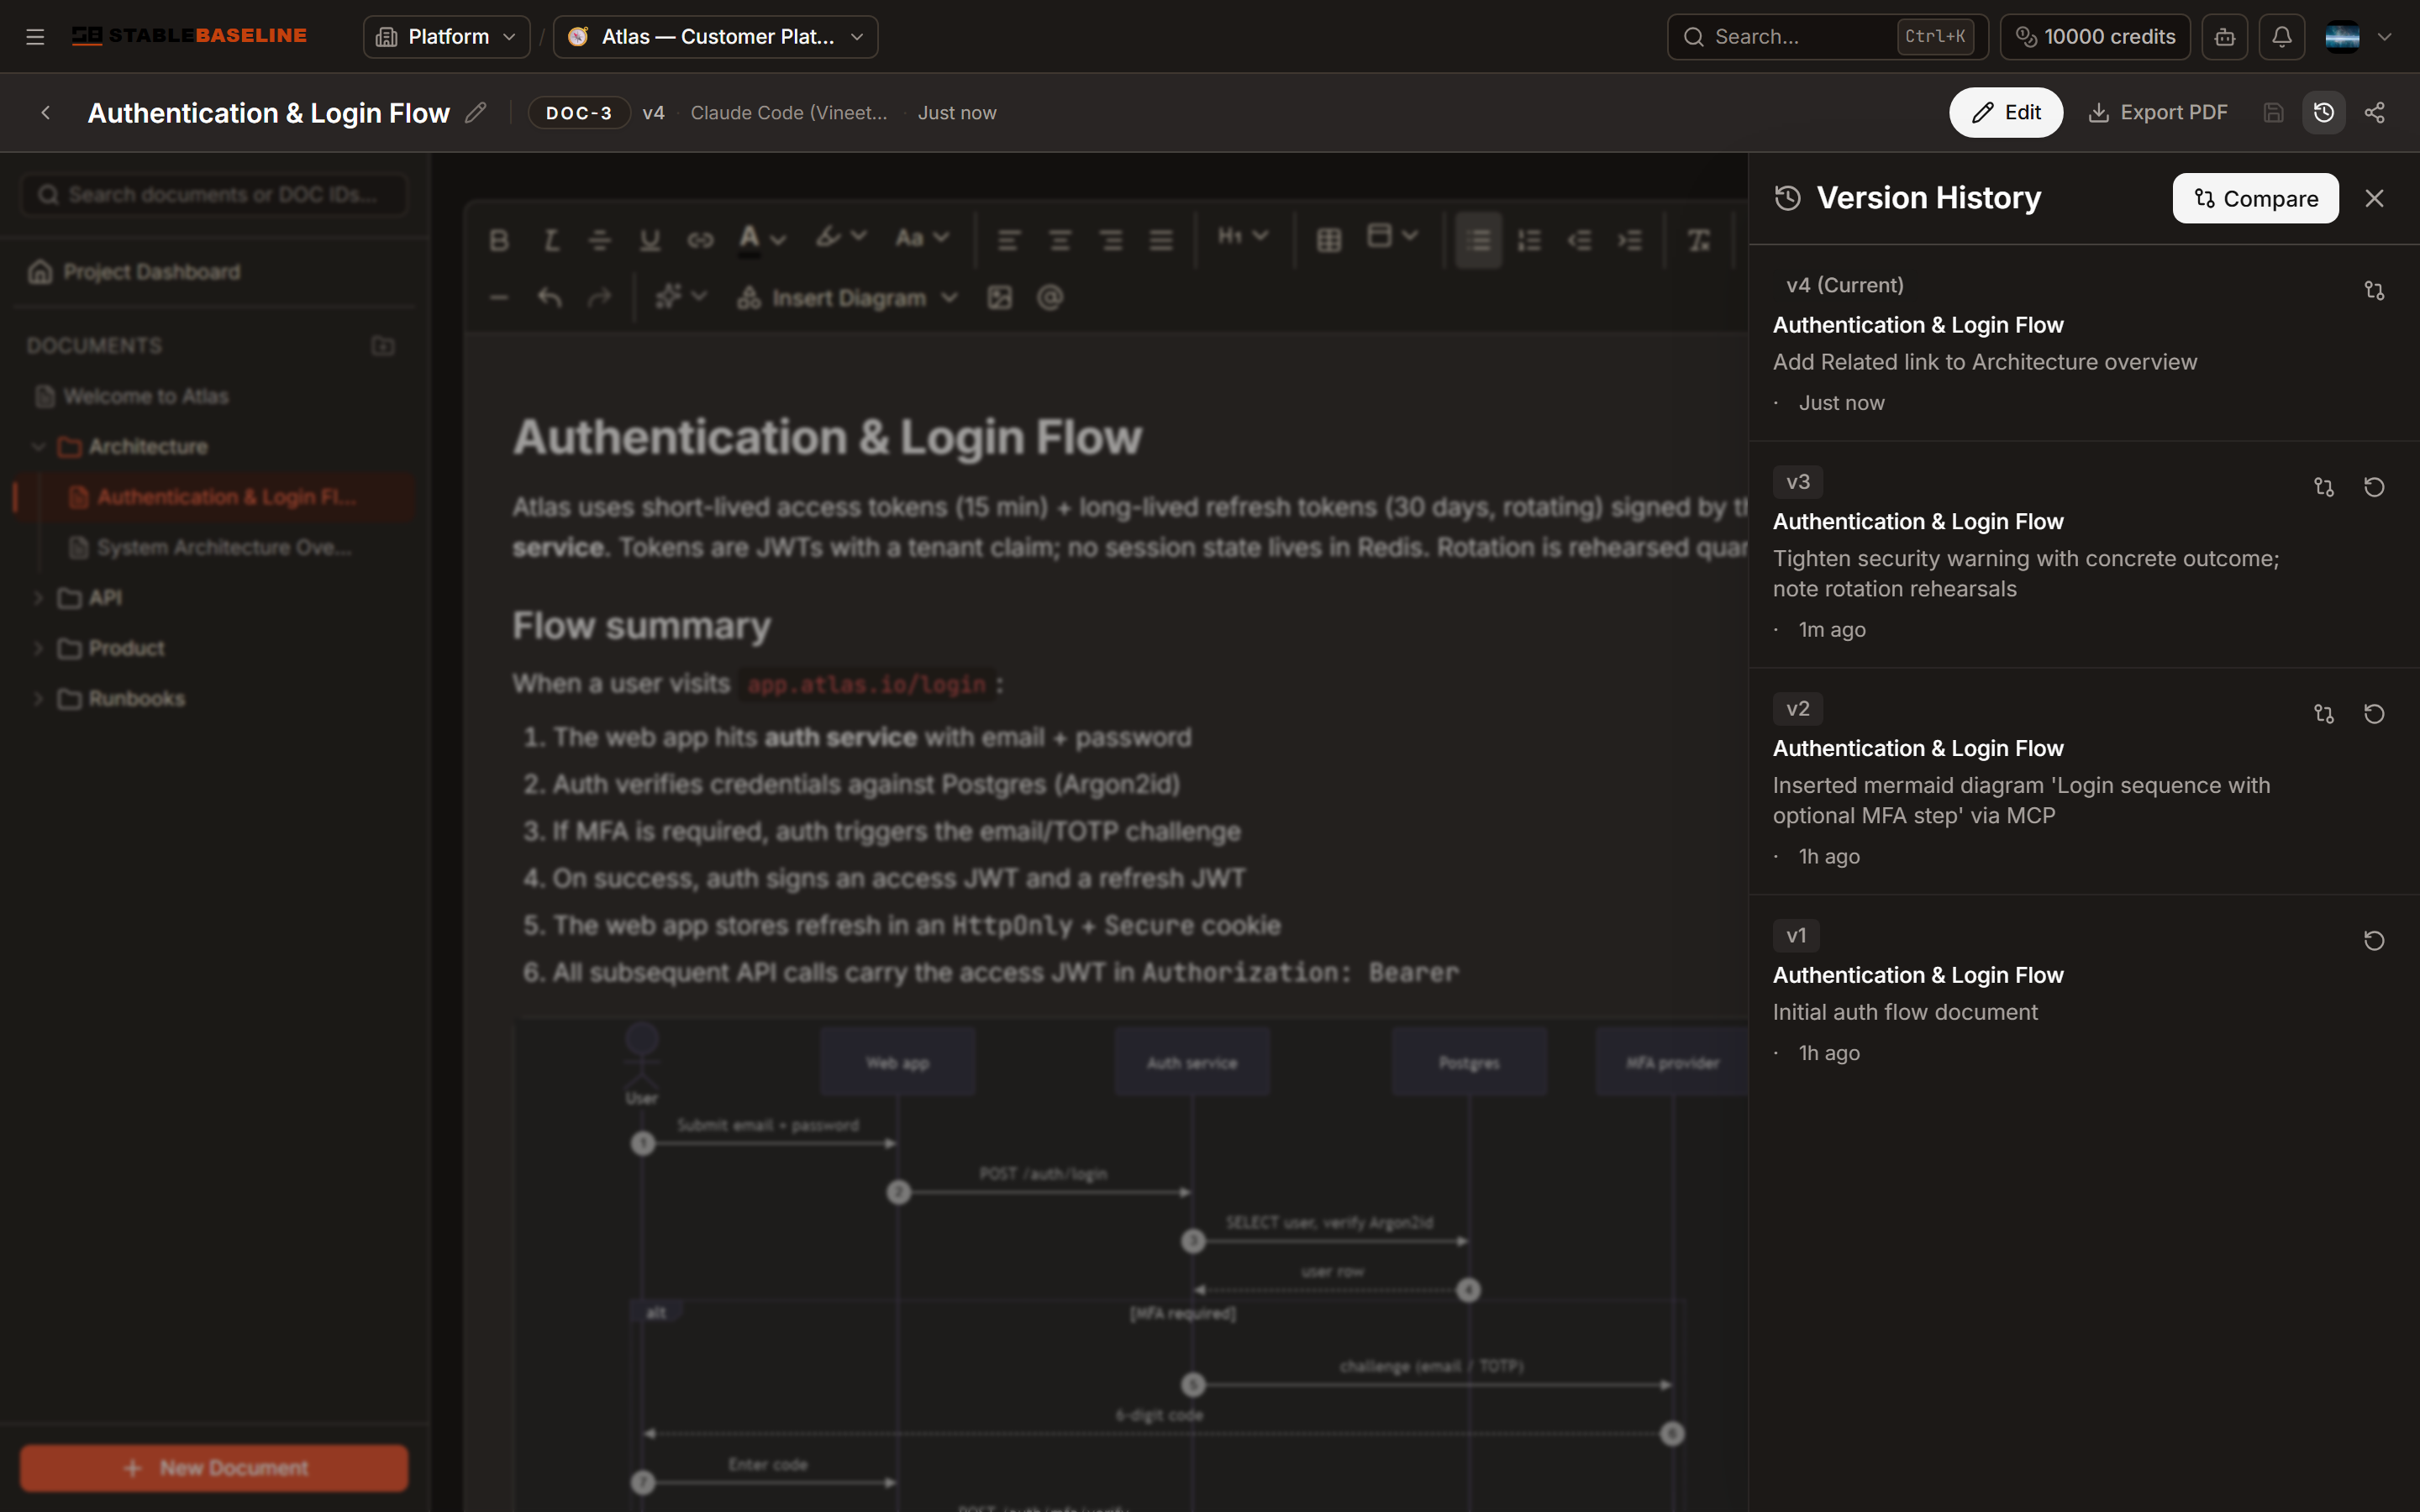
Task: Click the Compare button
Action: point(2255,198)
